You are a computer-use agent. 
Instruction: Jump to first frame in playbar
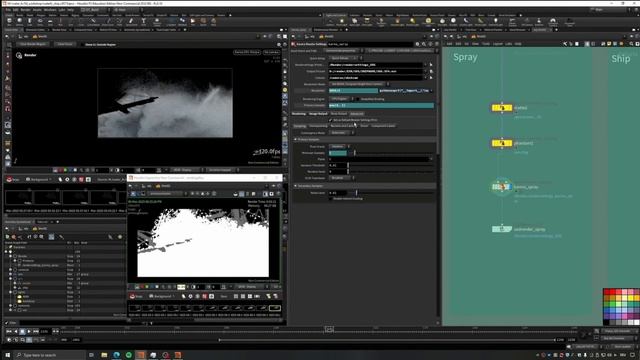(9, 331)
